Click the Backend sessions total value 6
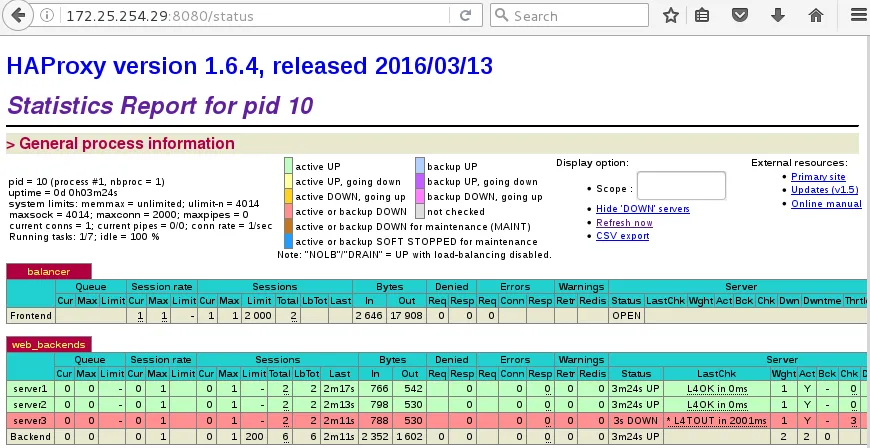Image resolution: width=870 pixels, height=448 pixels. 285,436
